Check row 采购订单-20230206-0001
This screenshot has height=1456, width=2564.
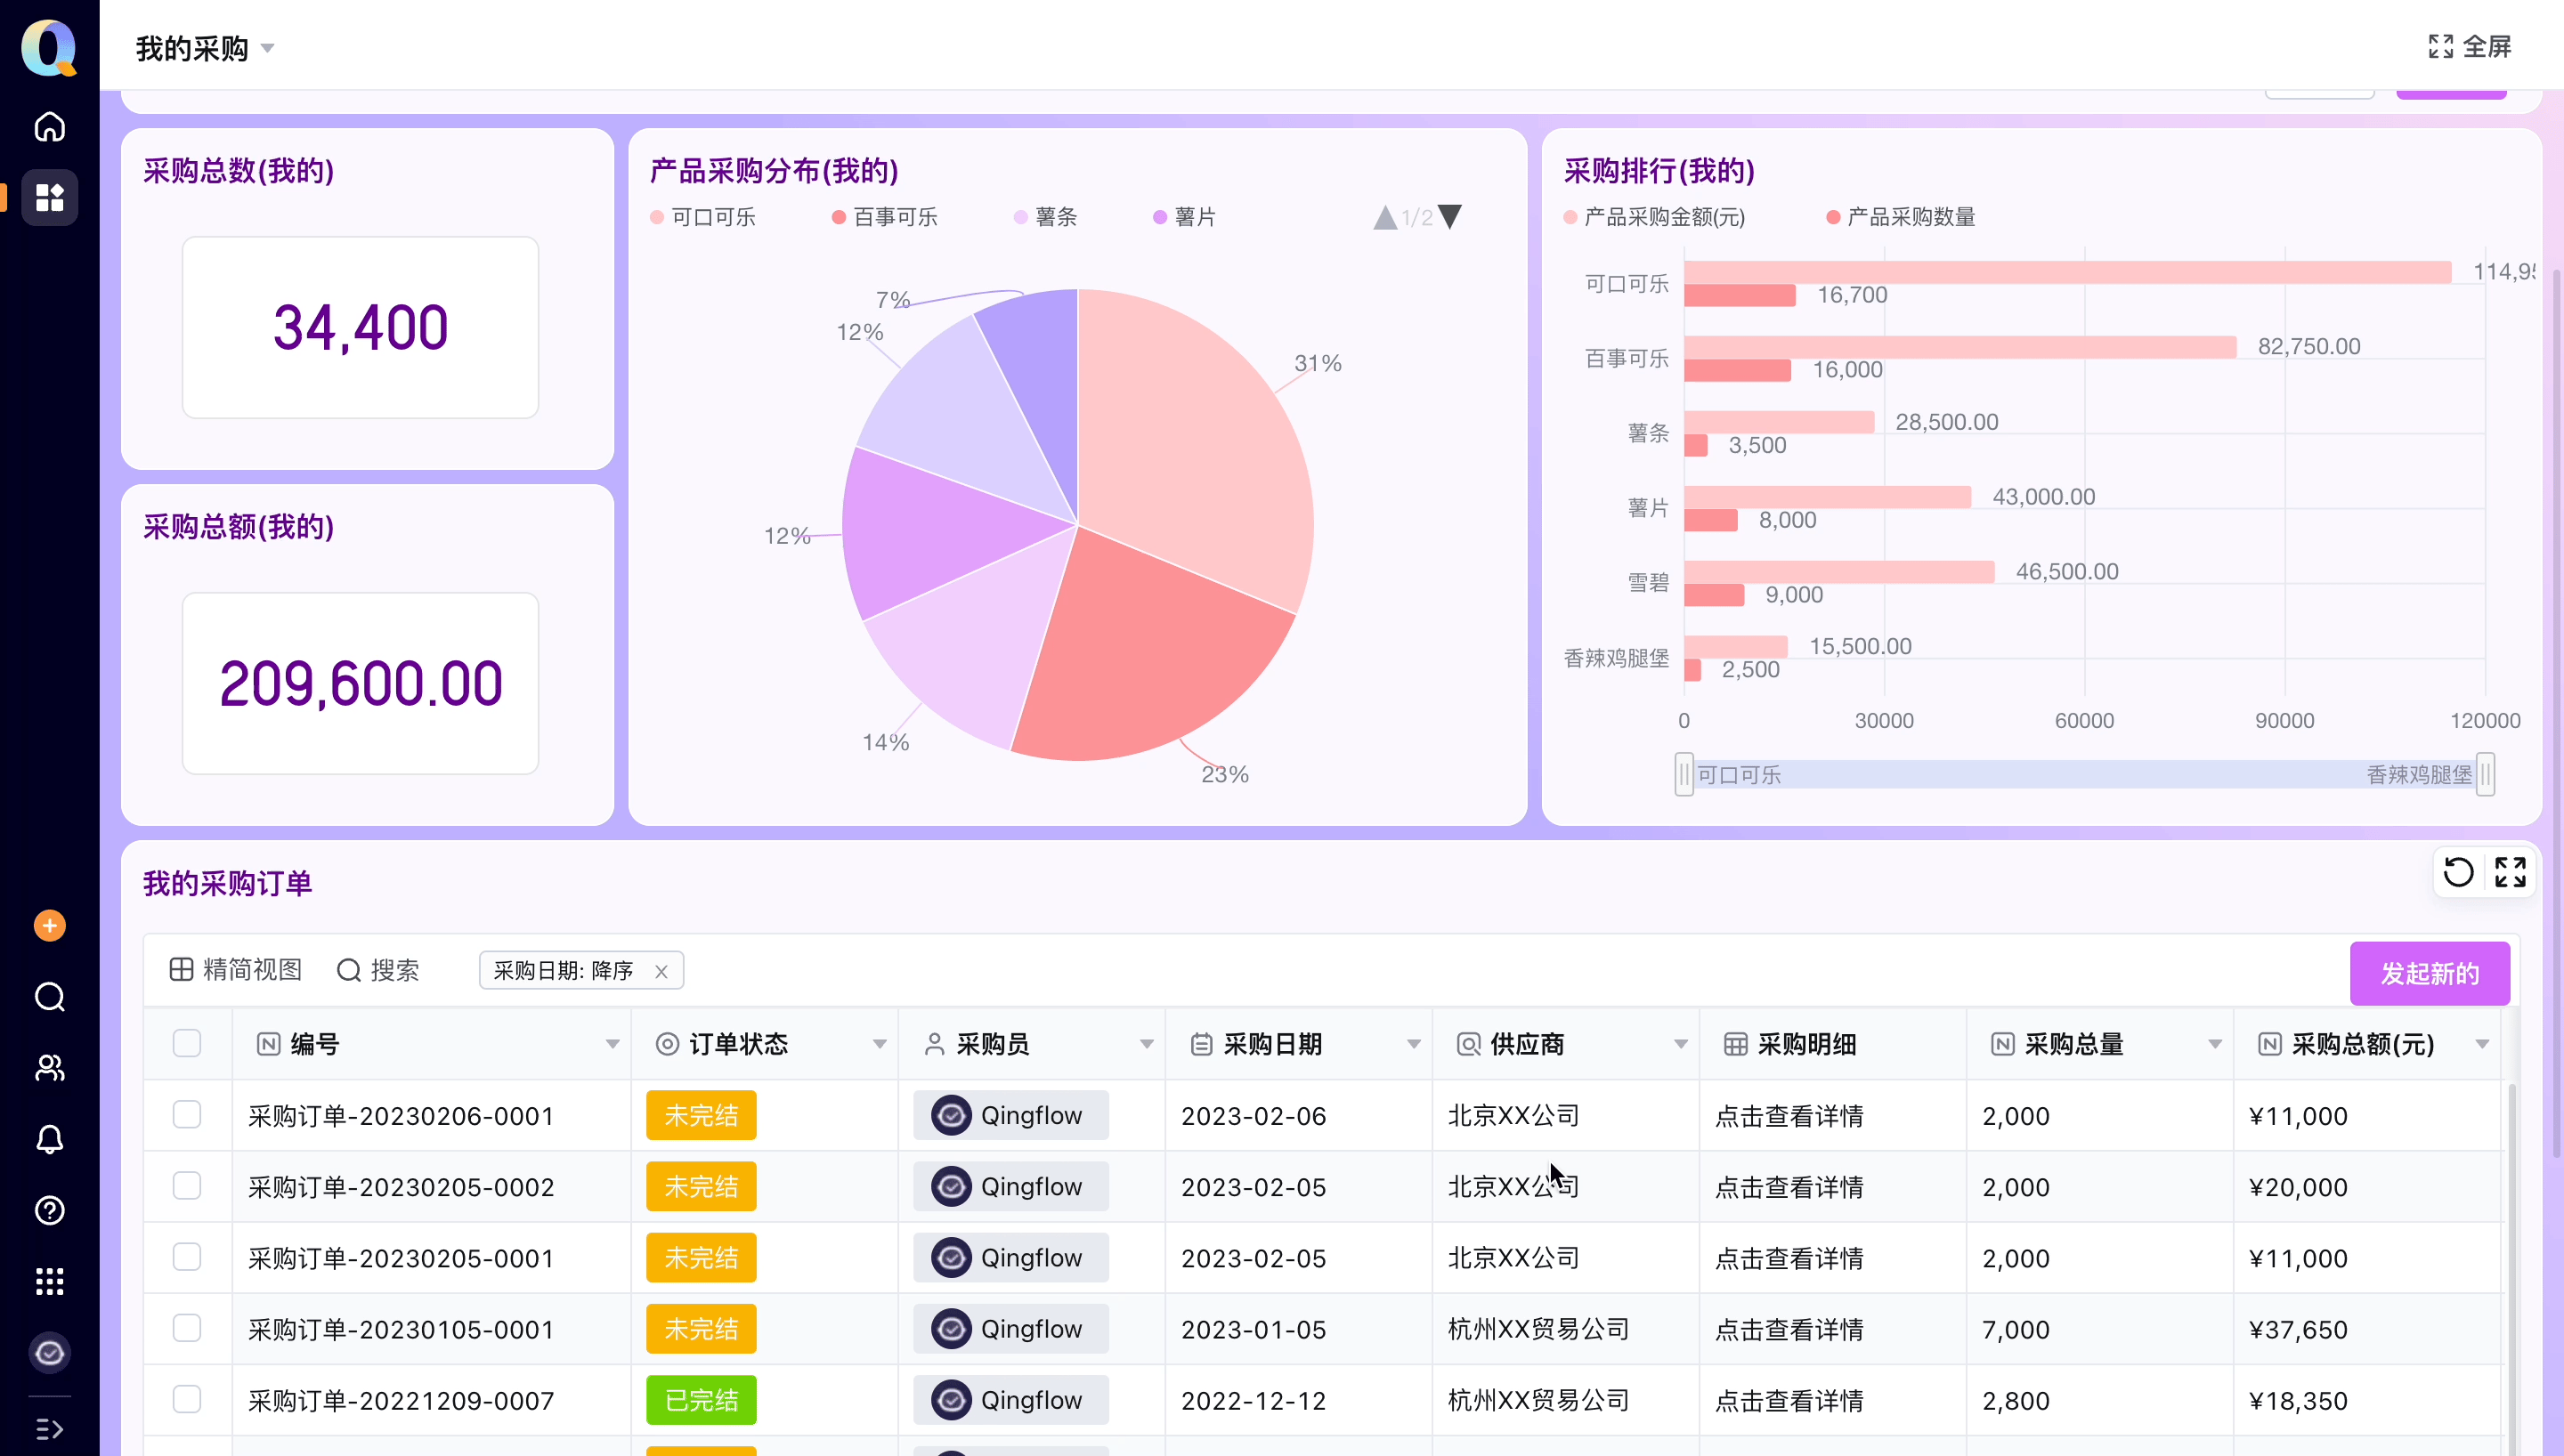[187, 1114]
